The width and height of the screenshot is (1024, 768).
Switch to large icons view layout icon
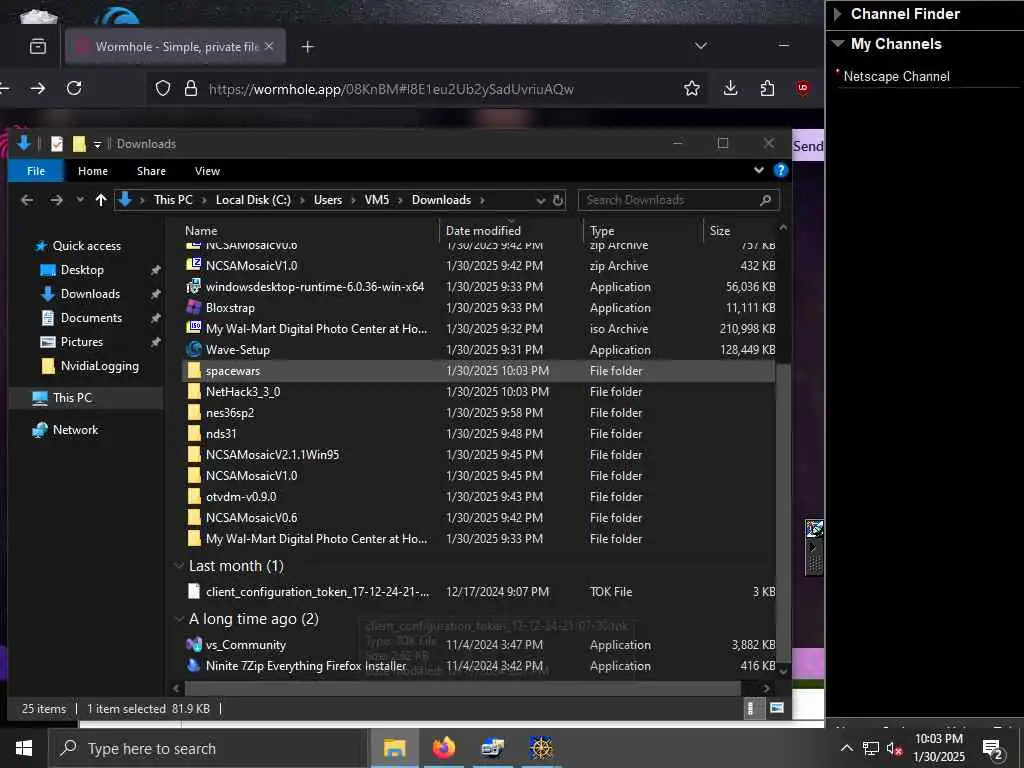[776, 708]
